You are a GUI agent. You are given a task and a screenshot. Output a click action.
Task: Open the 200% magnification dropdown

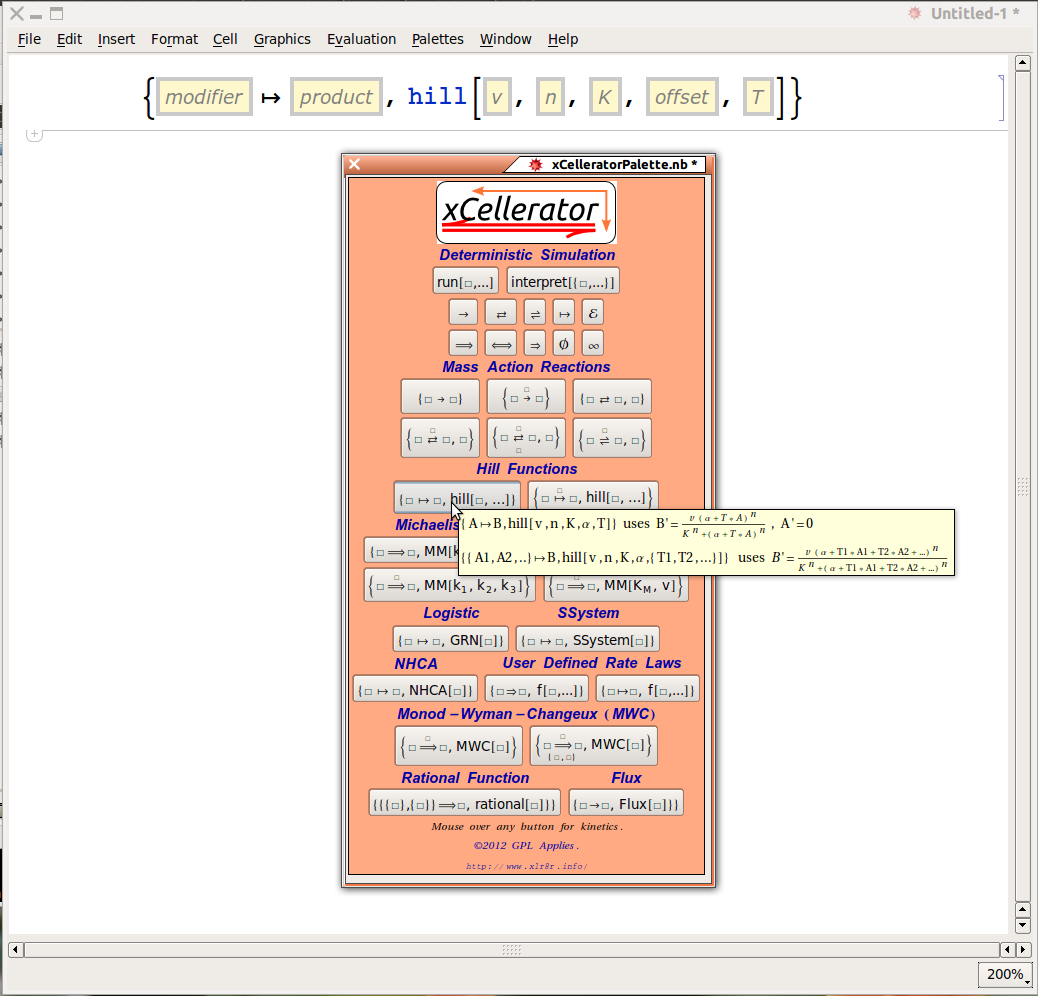click(x=1005, y=974)
